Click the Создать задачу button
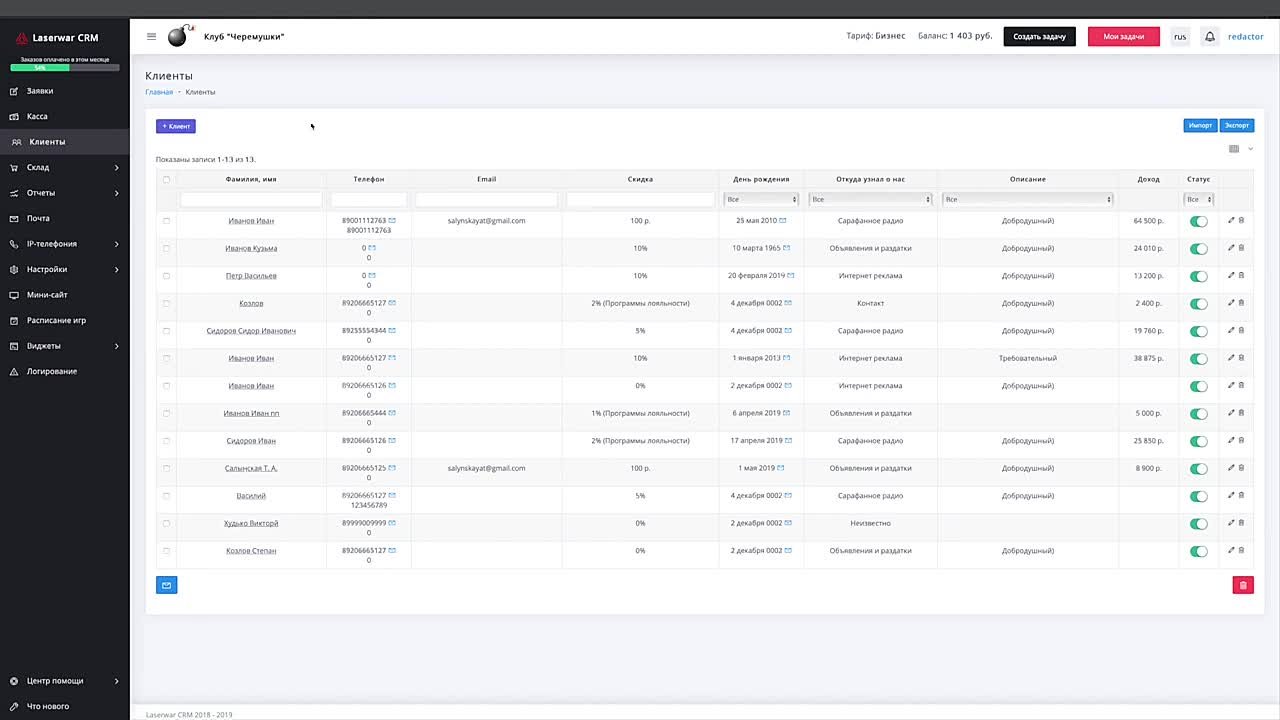This screenshot has height=720, width=1280. (1039, 36)
